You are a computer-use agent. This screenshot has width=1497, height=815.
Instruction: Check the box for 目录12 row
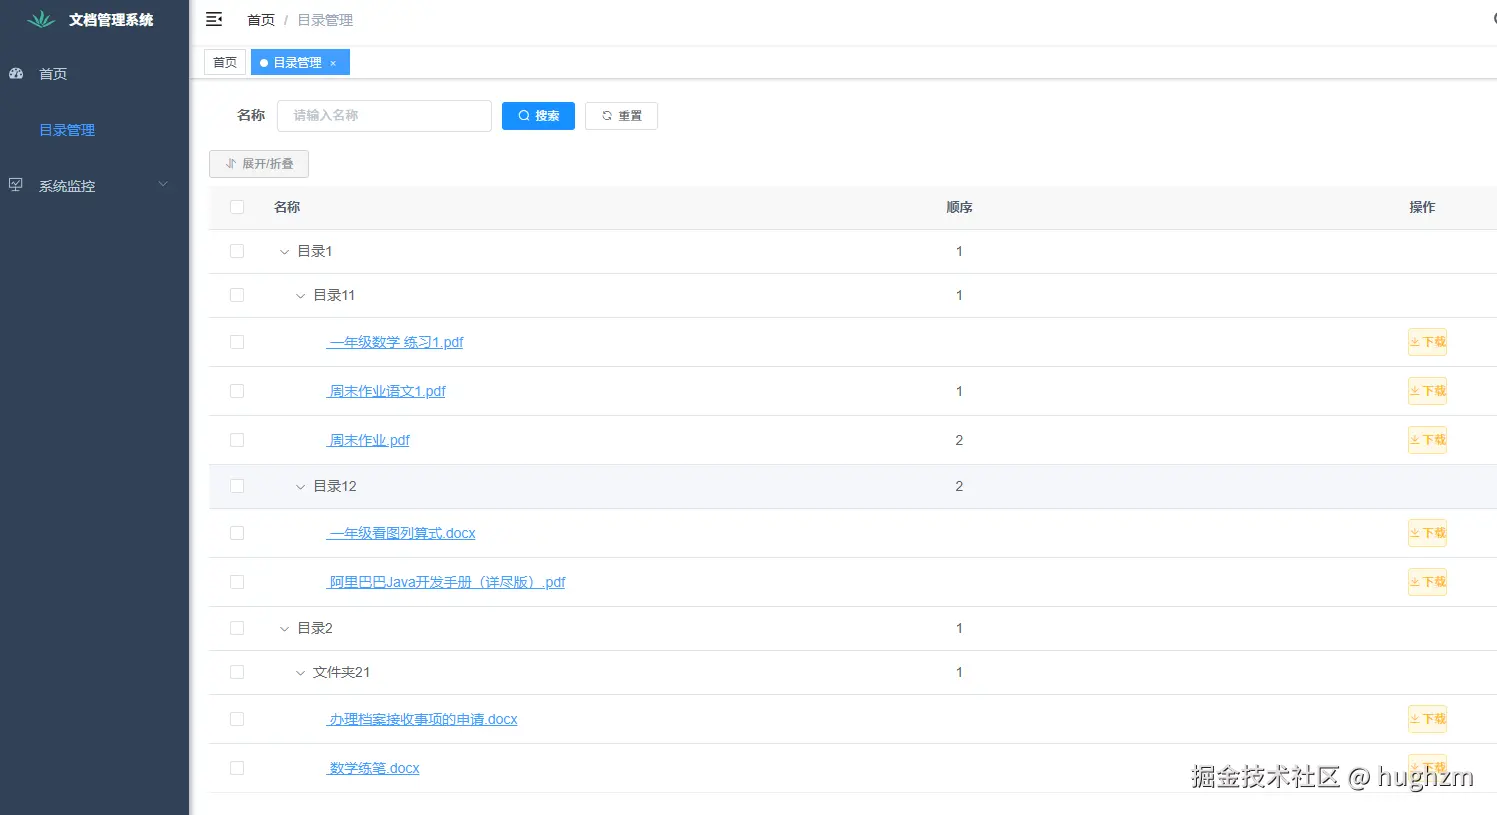click(237, 486)
